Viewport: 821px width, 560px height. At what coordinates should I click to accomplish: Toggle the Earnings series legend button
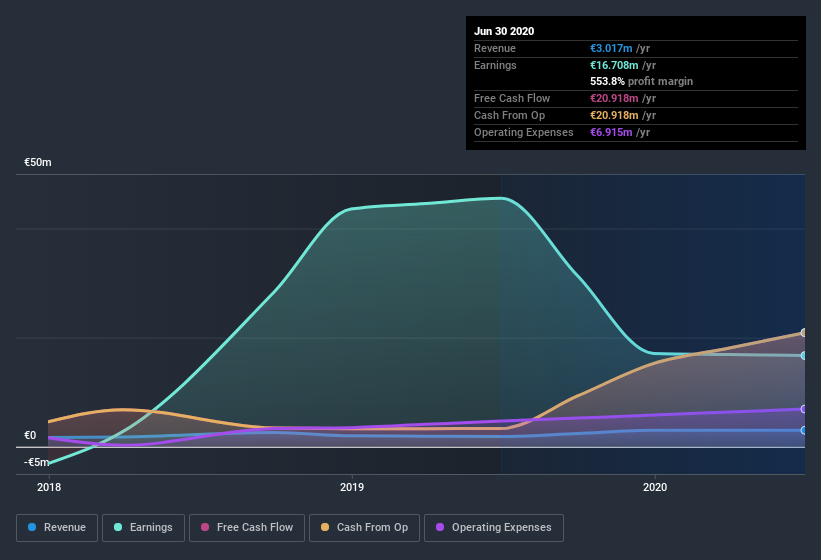(143, 528)
